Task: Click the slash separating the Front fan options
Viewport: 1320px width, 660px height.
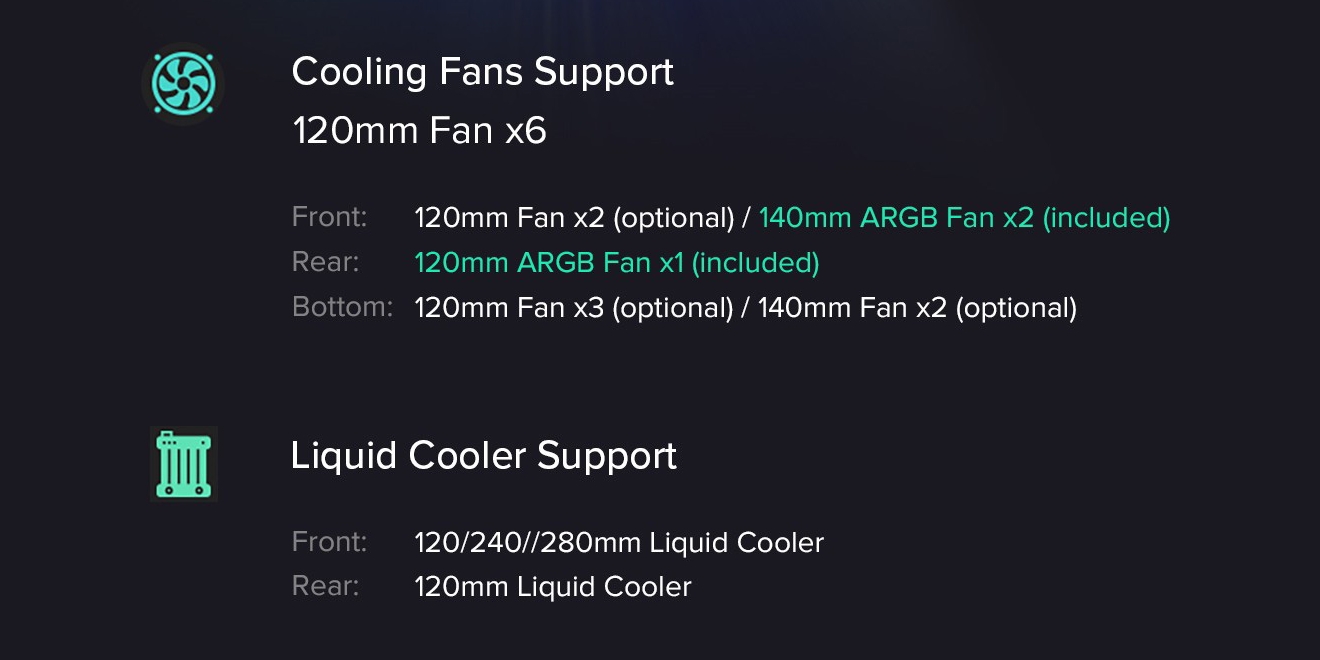Action: point(746,218)
